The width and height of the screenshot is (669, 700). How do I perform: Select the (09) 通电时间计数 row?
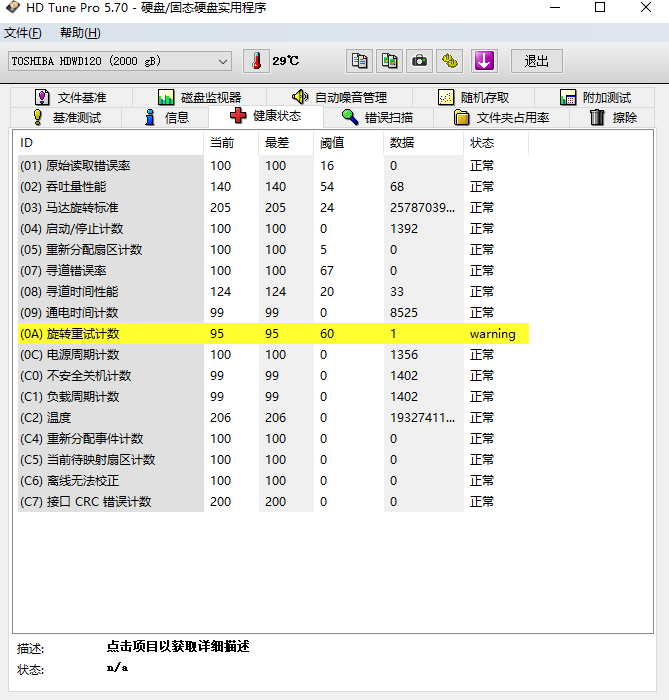pyautogui.click(x=274, y=312)
